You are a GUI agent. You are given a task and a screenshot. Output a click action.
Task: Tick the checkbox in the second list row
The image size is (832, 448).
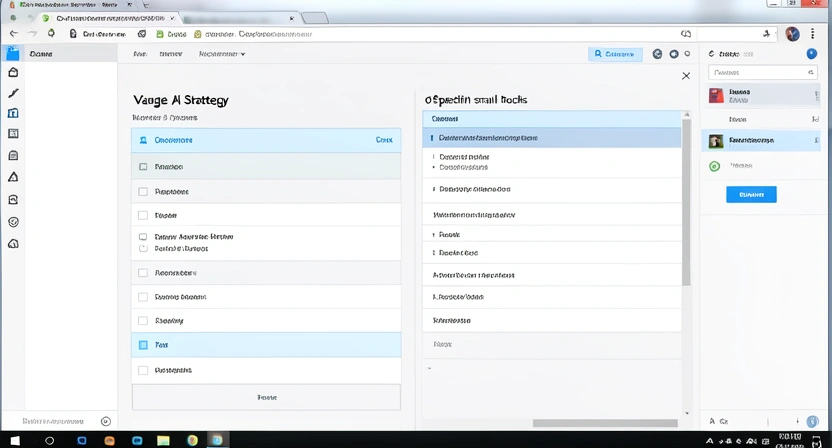pyautogui.click(x=143, y=167)
